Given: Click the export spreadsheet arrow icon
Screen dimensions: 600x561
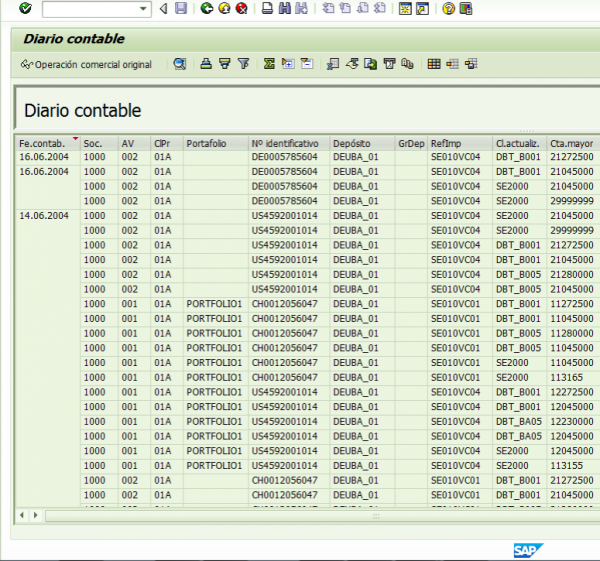Looking at the screenshot, I should (x=352, y=64).
